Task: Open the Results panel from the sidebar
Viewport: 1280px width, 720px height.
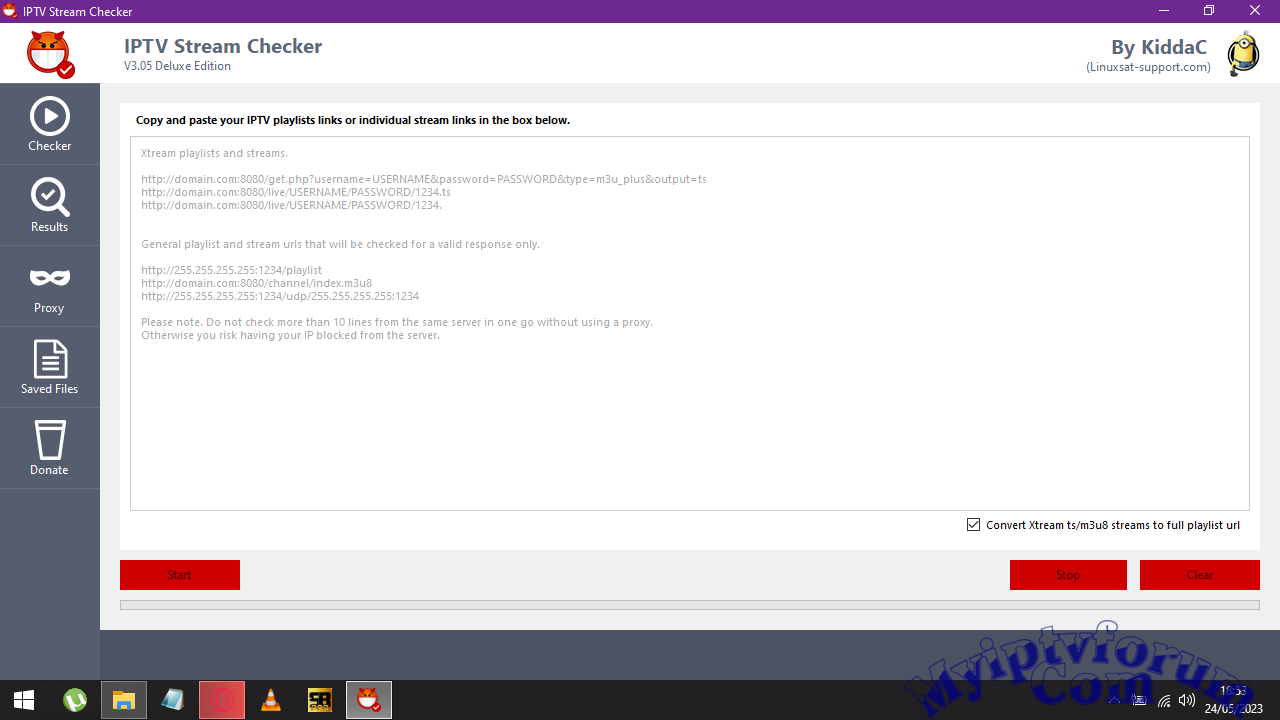Action: (x=49, y=204)
